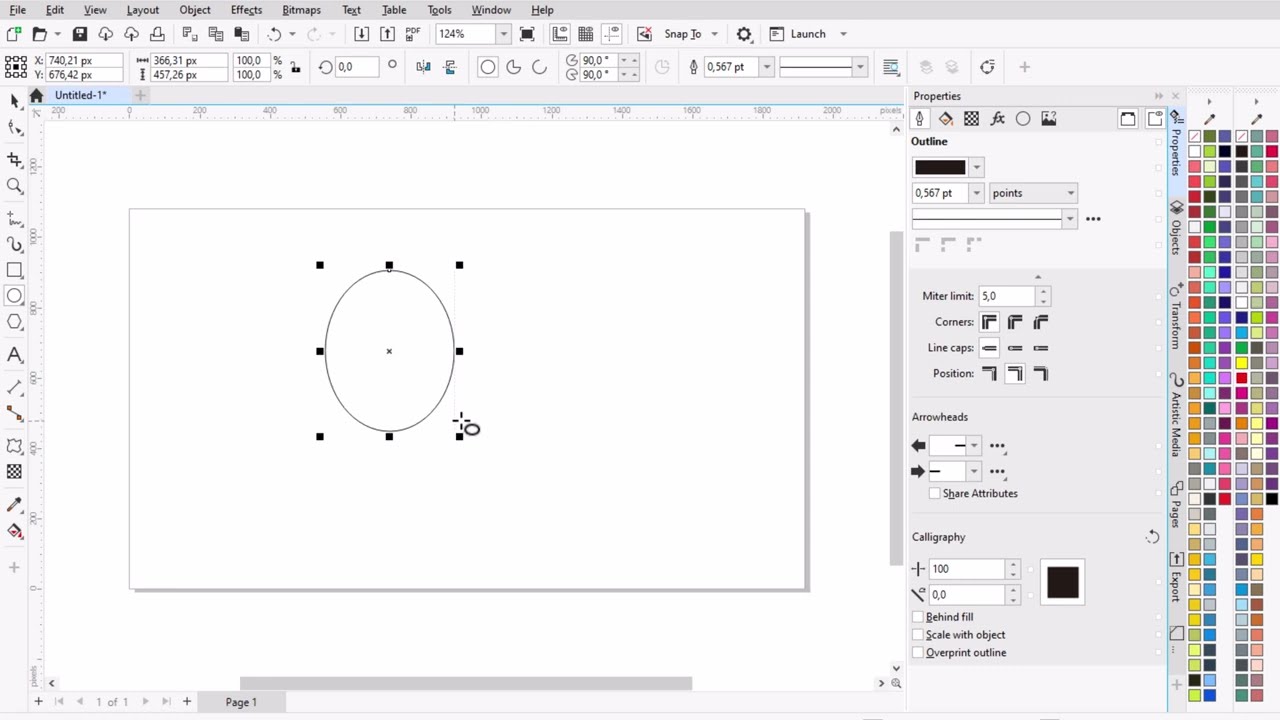The image size is (1280, 720).
Task: Open the fx effects tab in Properties
Action: [997, 119]
